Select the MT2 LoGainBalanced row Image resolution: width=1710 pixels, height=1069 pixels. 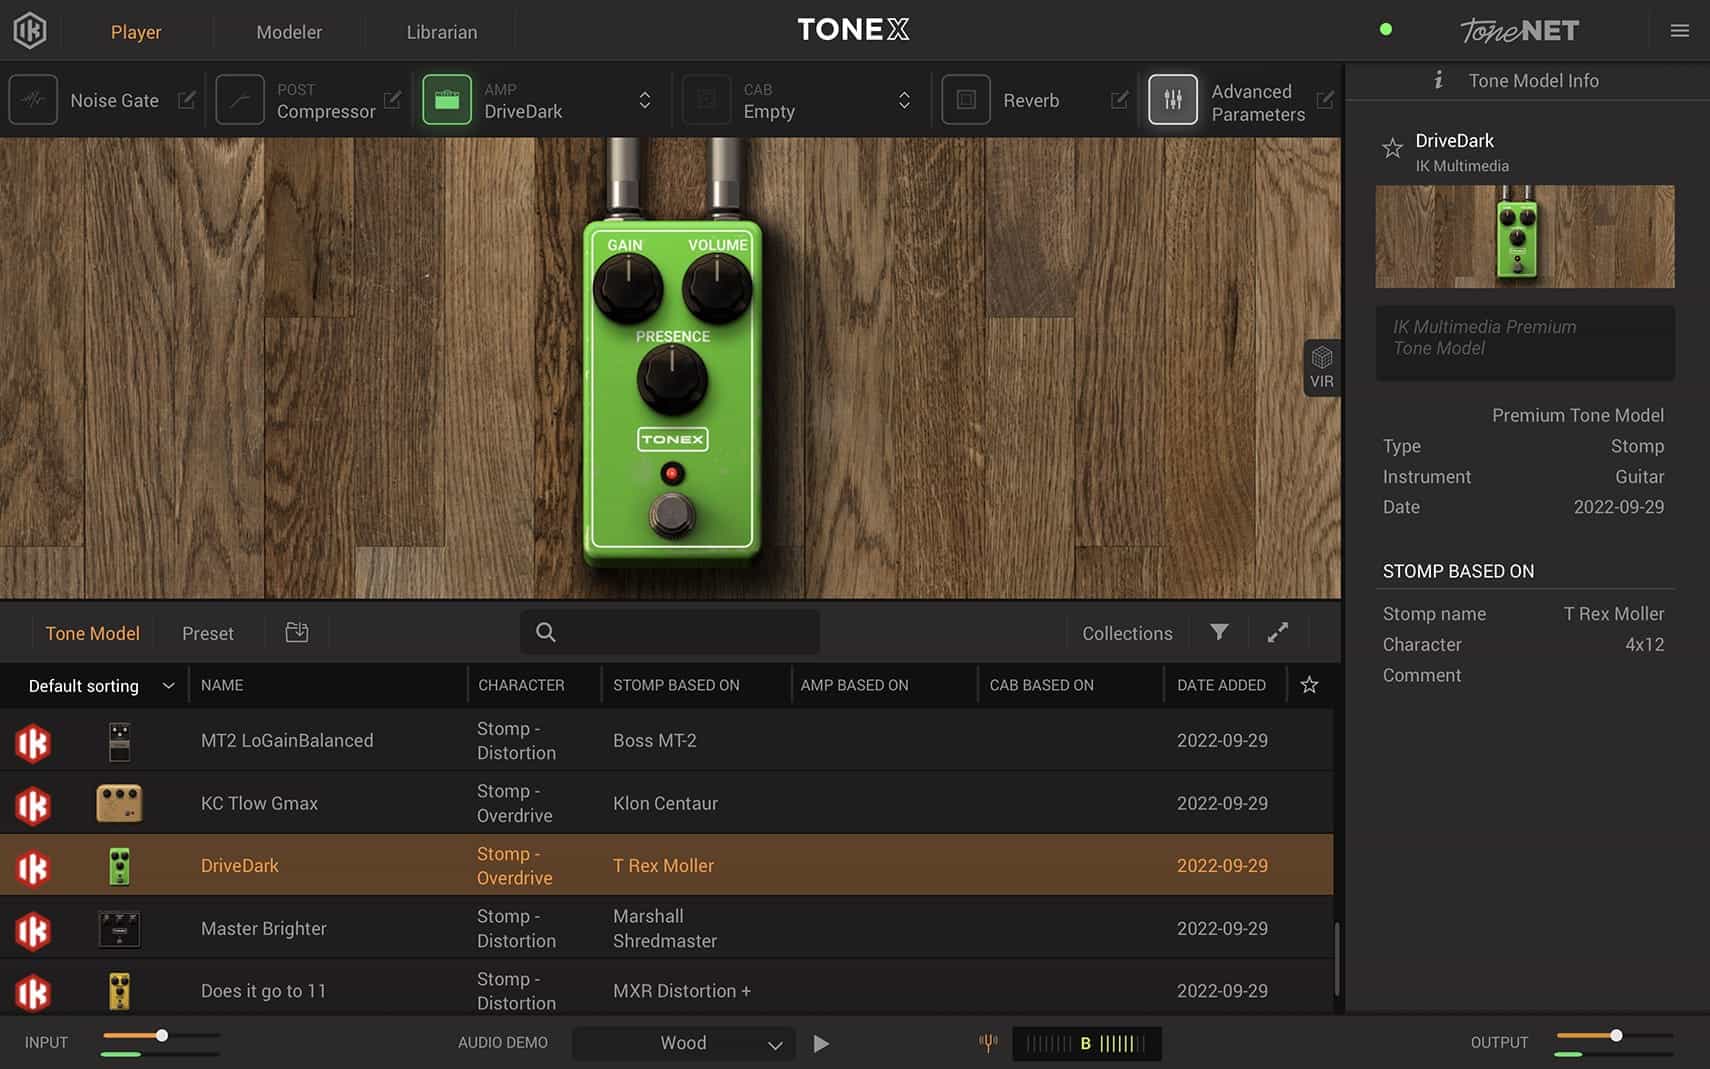[x=666, y=740]
